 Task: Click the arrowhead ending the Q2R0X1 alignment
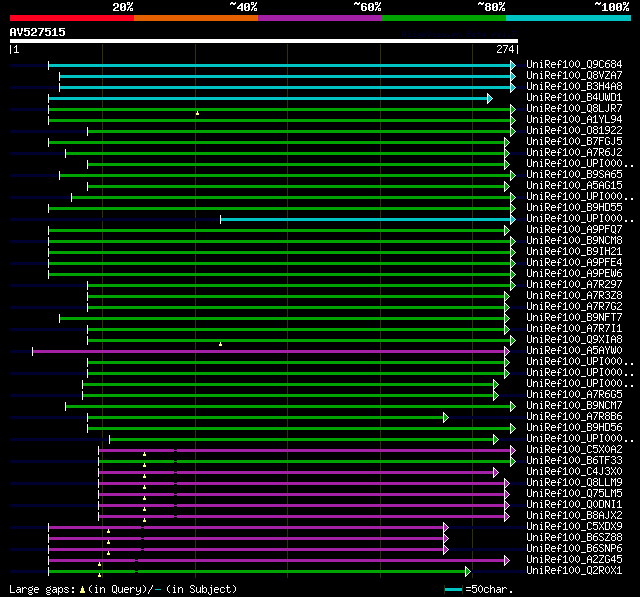tap(468, 572)
